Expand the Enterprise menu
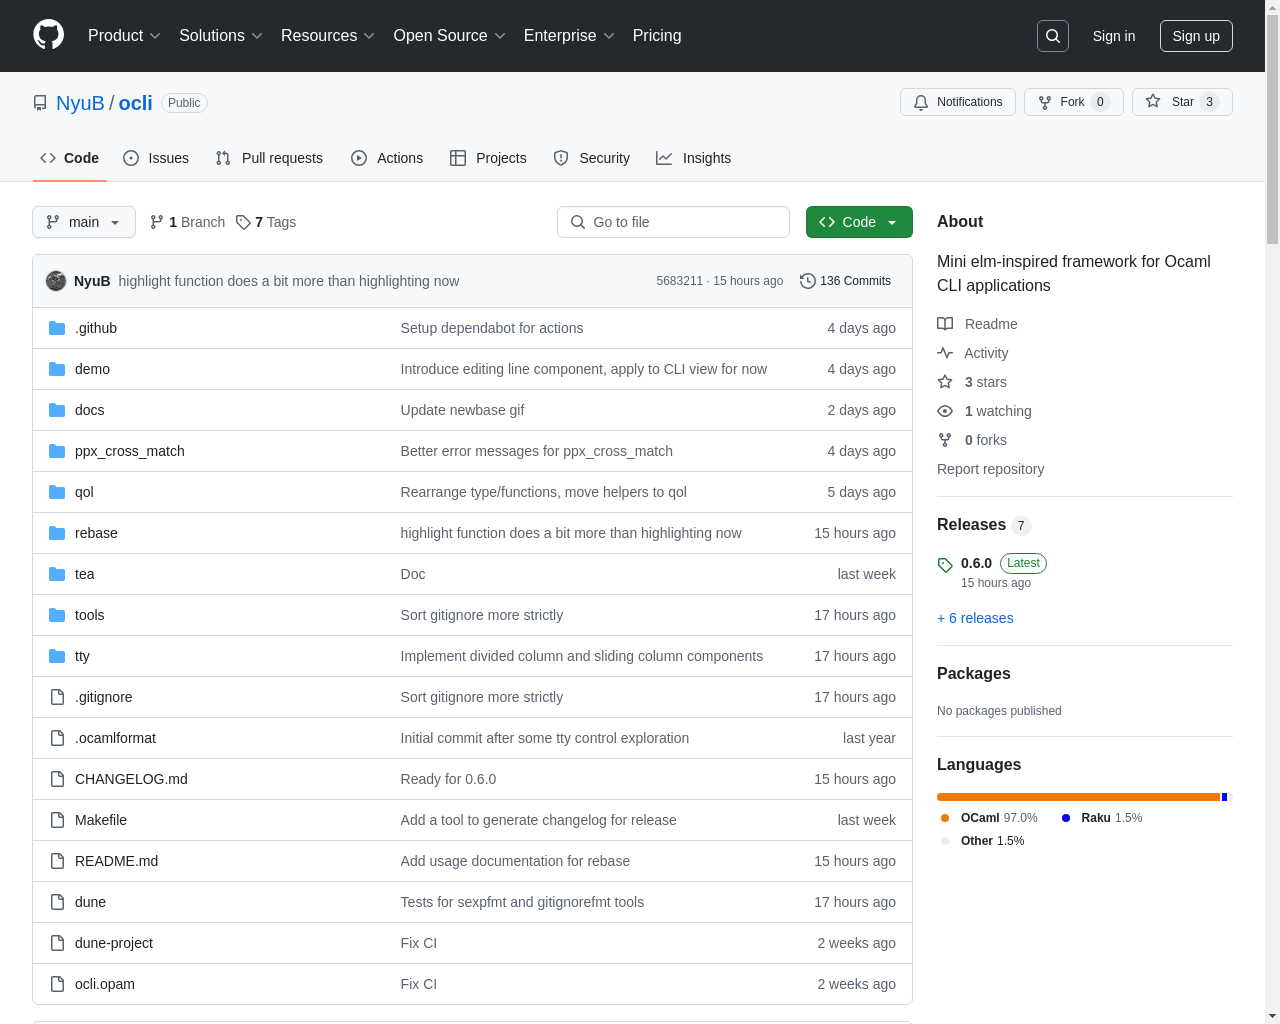 [569, 36]
